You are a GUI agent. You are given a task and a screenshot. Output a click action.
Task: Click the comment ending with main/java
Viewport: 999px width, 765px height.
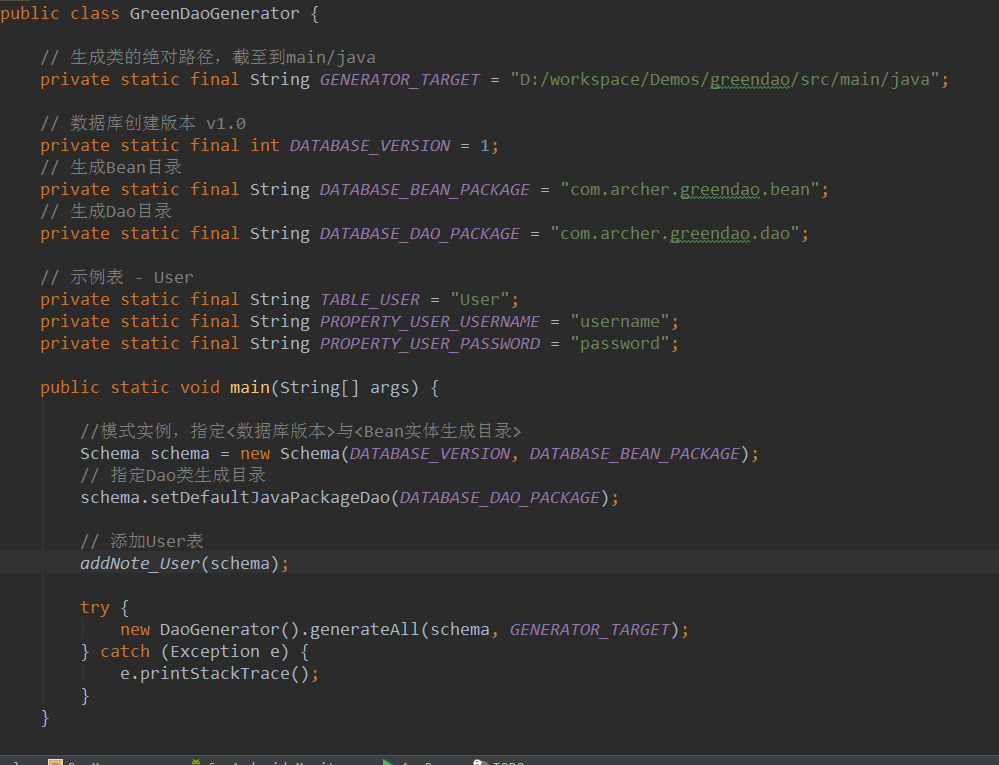(x=208, y=57)
